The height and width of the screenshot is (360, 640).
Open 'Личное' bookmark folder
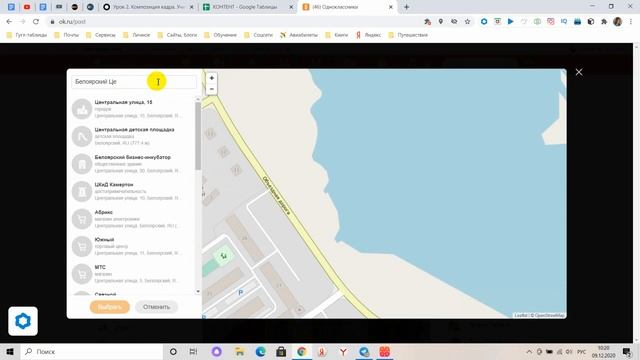click(x=137, y=35)
